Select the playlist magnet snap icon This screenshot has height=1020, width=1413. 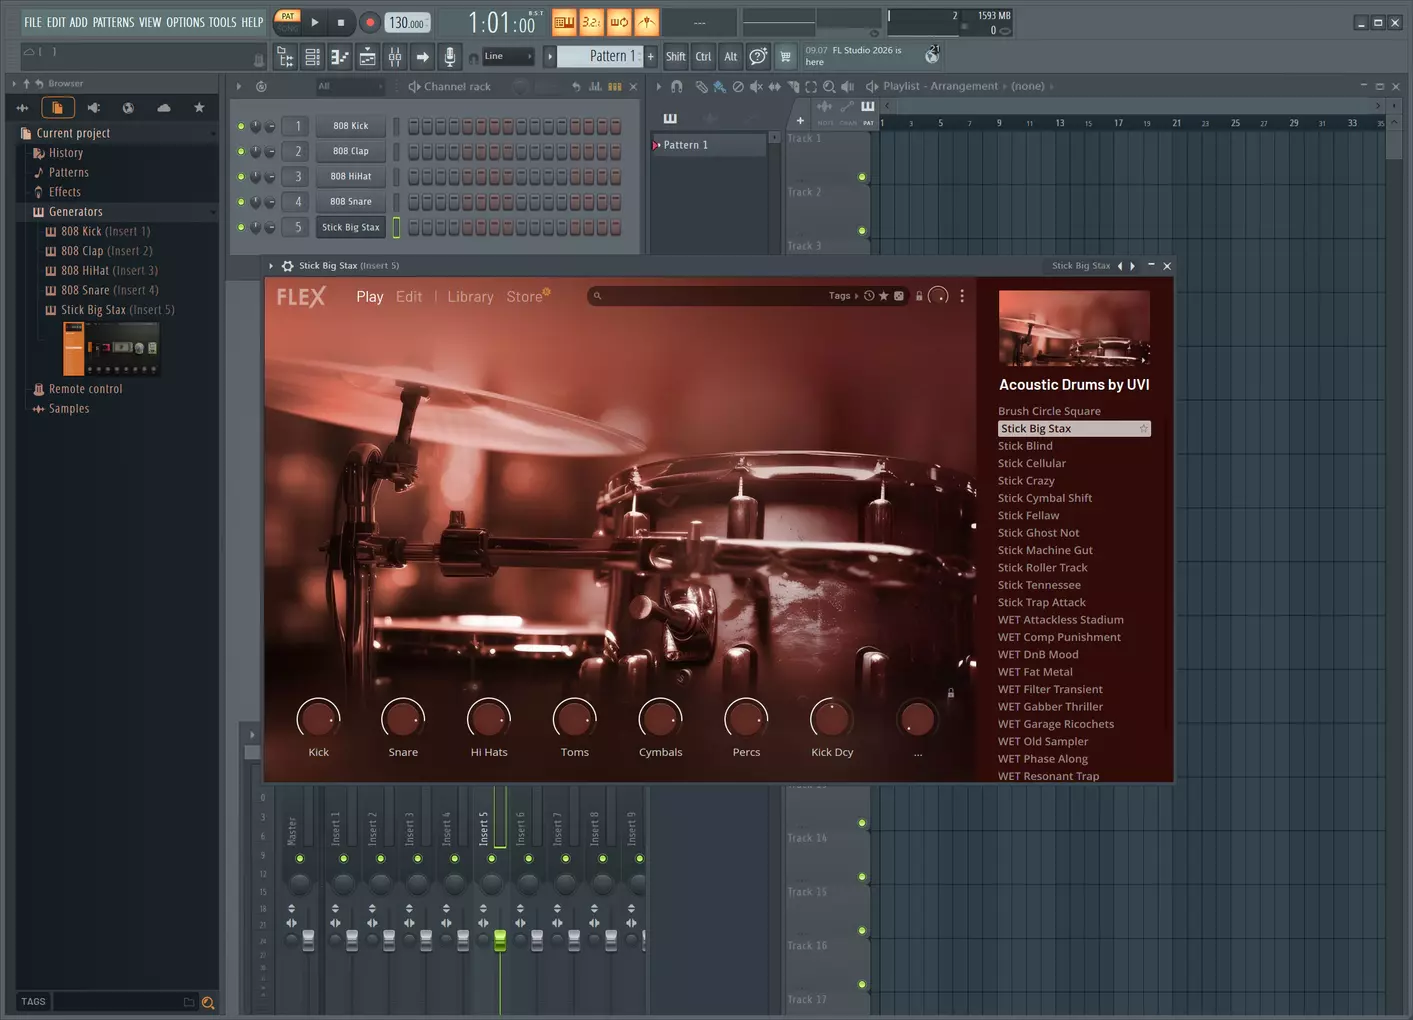click(677, 87)
